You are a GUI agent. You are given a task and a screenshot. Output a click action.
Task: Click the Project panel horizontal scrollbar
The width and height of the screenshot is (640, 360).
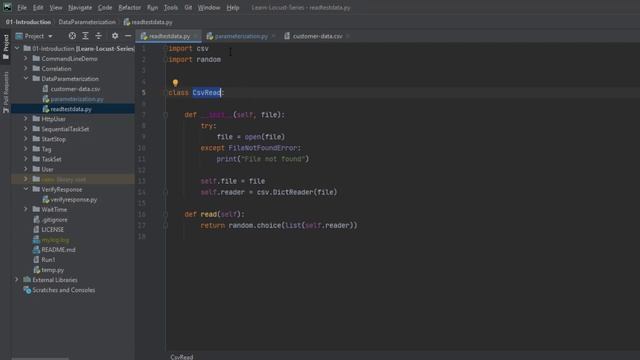40,359
